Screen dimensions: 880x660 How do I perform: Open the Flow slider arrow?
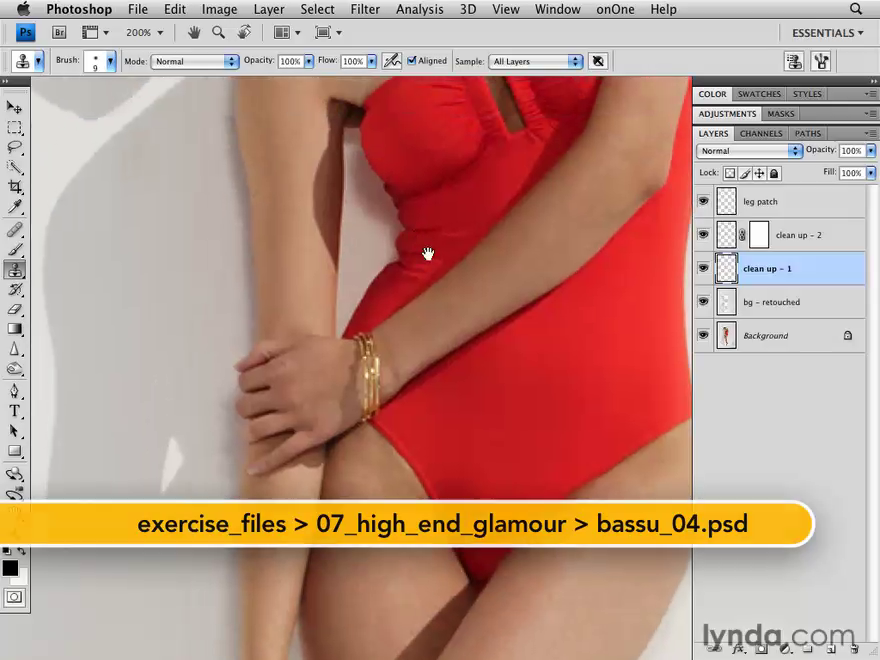tap(372, 61)
